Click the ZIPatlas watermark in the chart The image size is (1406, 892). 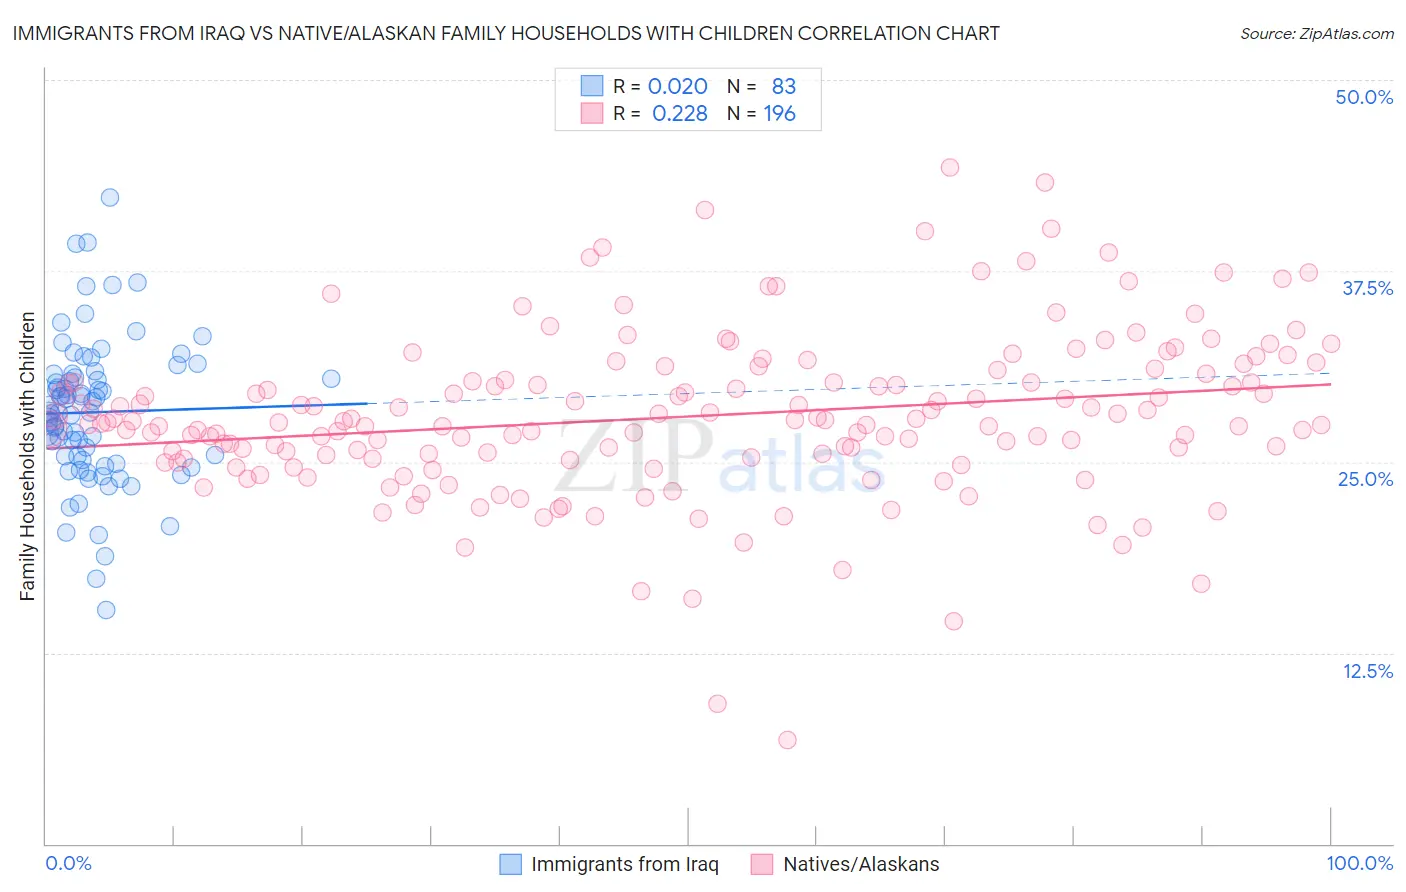[720, 461]
